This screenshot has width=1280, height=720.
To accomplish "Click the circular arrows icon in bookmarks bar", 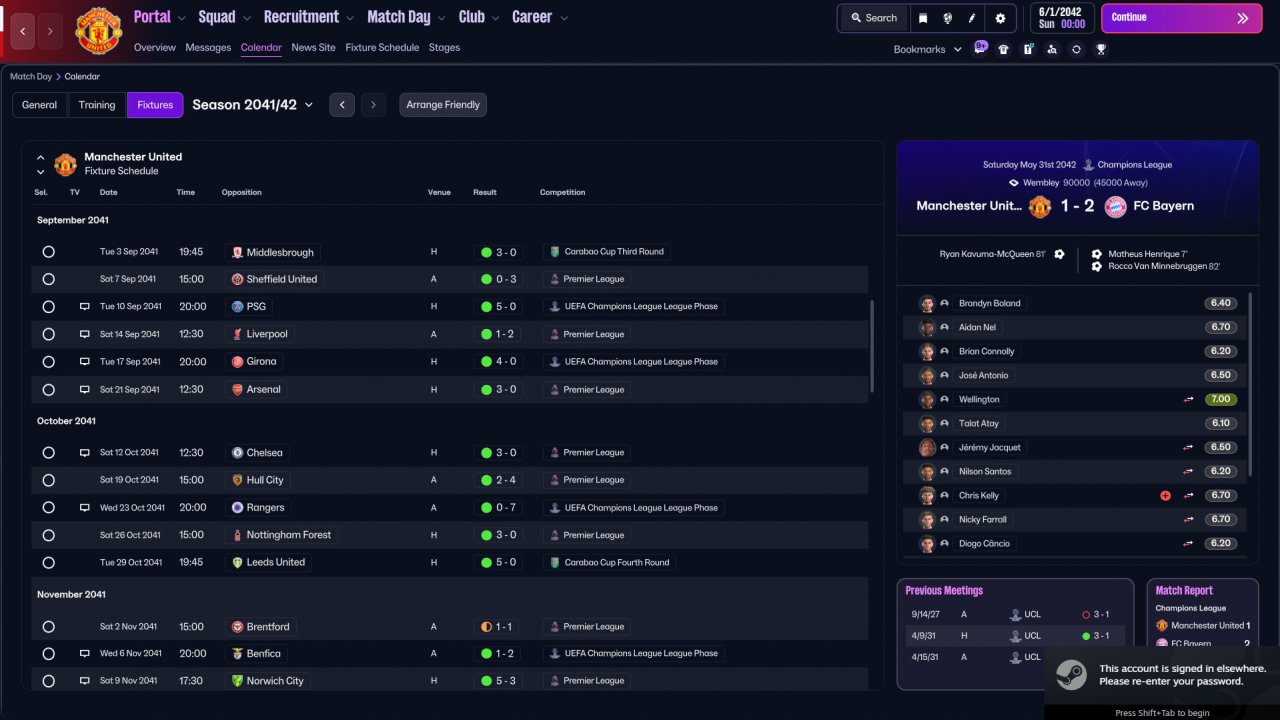I will coord(1076,49).
